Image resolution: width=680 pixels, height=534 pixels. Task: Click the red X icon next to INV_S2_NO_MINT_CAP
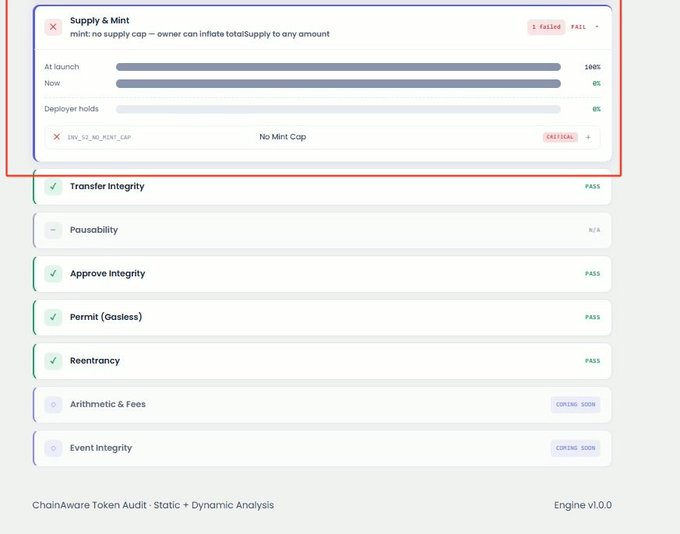[56, 137]
